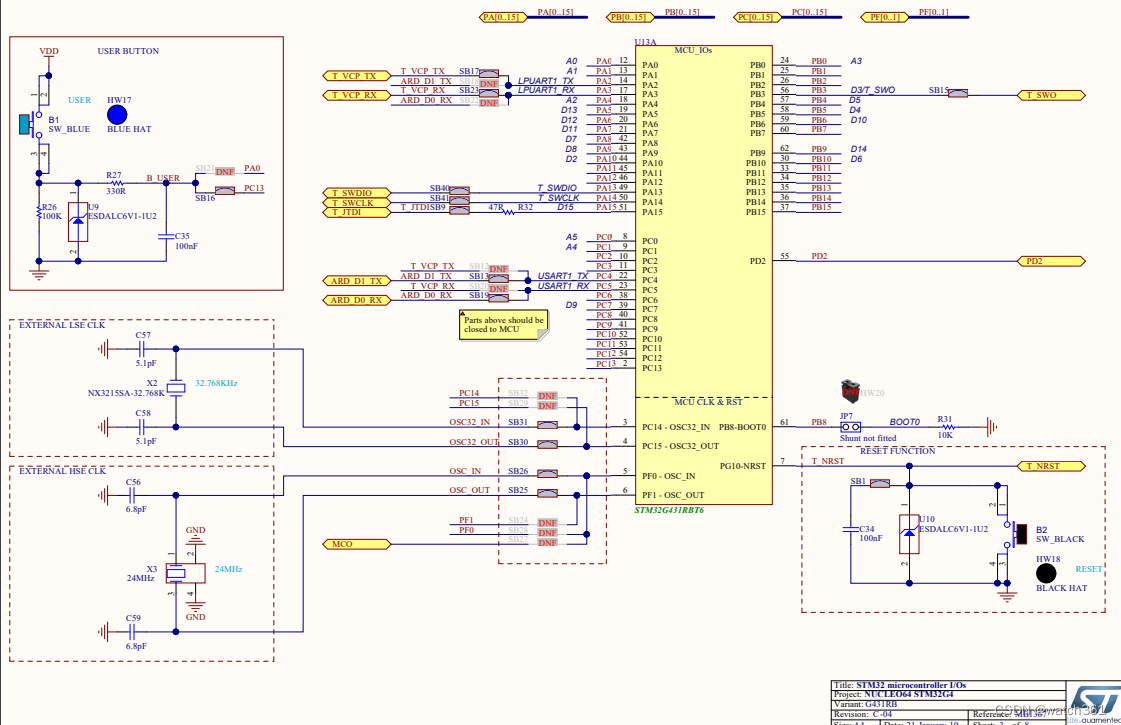Select the SB16 solder bridge symbol
The image size is (1121, 725).
[224, 191]
